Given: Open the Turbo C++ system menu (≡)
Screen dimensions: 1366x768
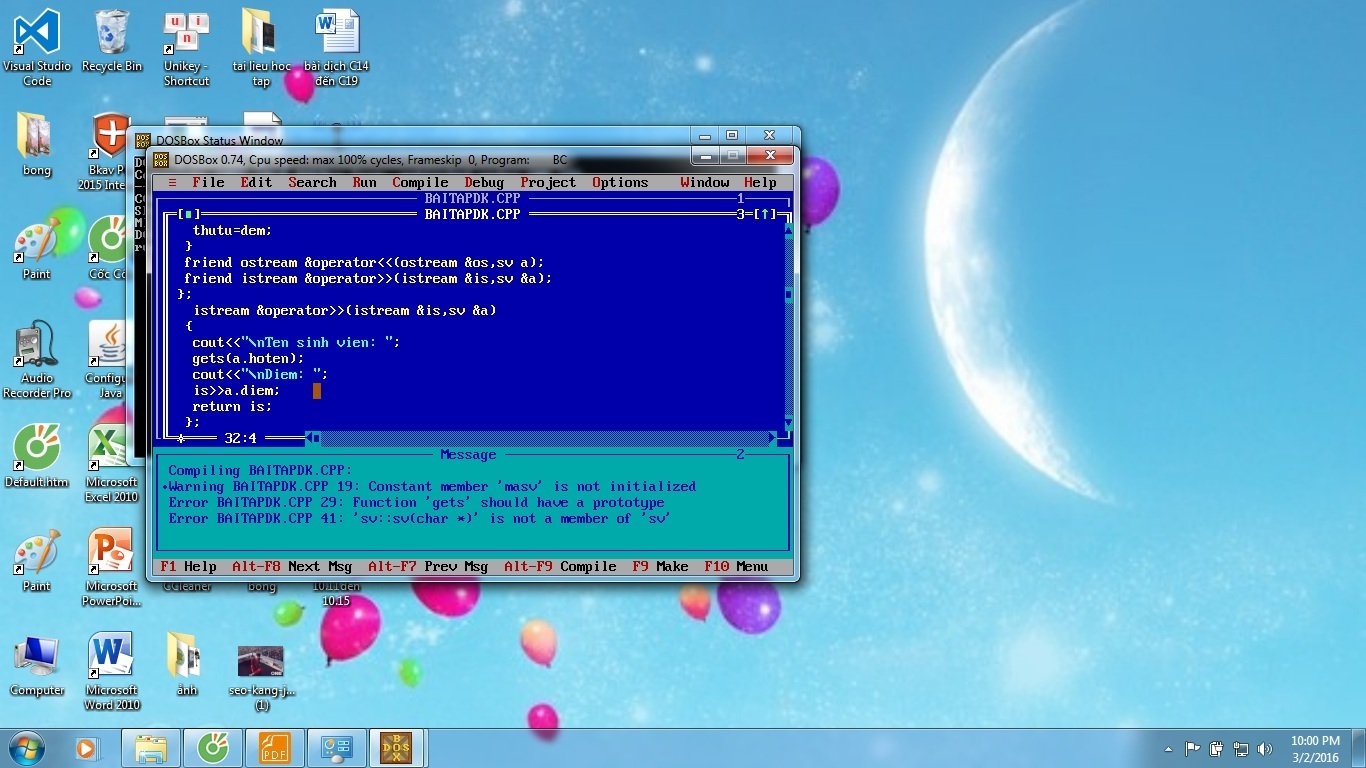Looking at the screenshot, I should [172, 183].
